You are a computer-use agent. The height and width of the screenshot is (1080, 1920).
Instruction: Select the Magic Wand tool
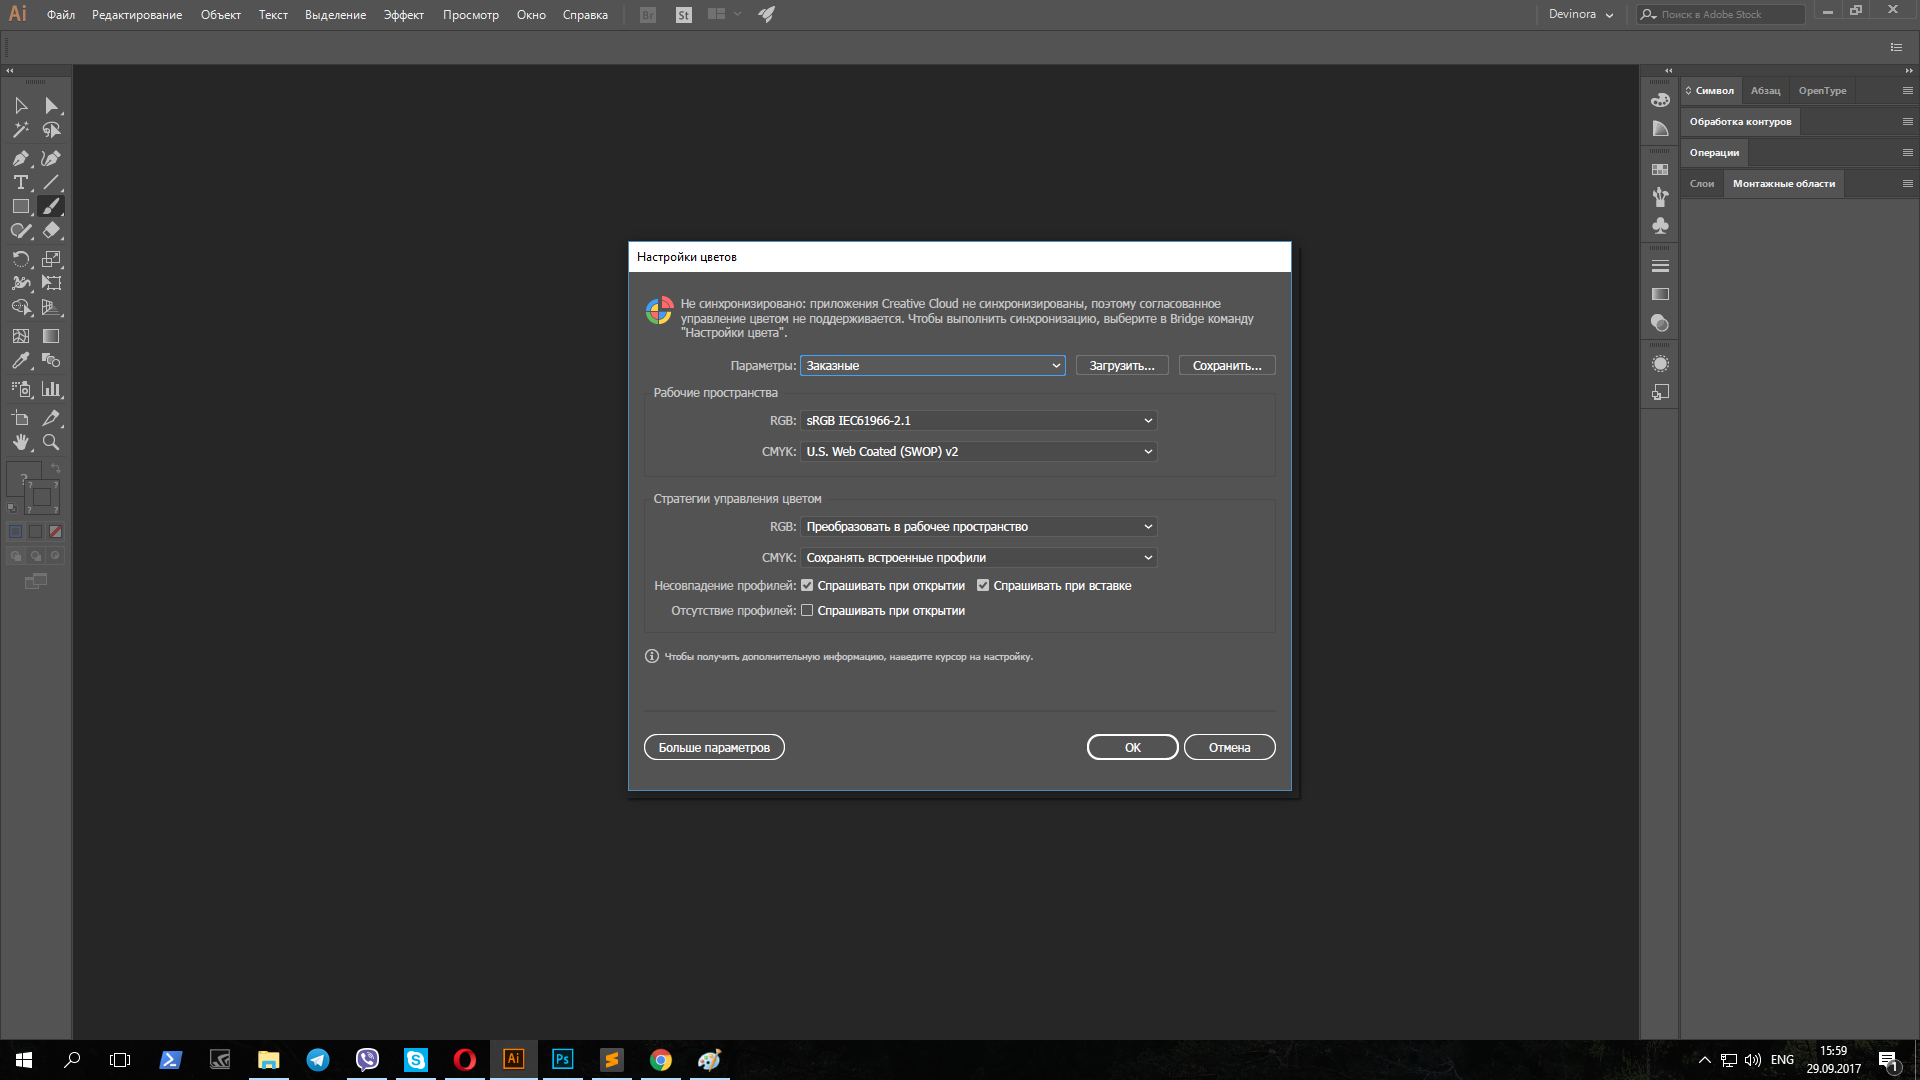(x=21, y=130)
